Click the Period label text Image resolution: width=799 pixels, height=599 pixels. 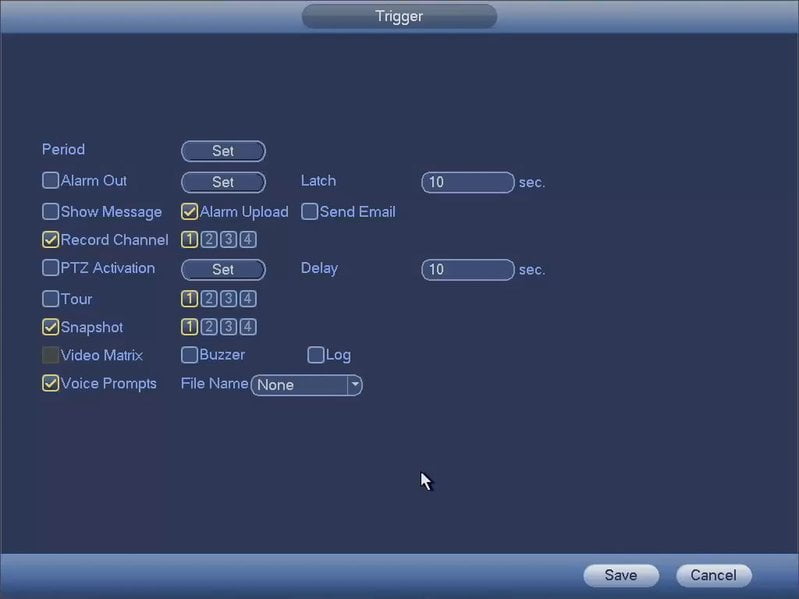coord(63,149)
